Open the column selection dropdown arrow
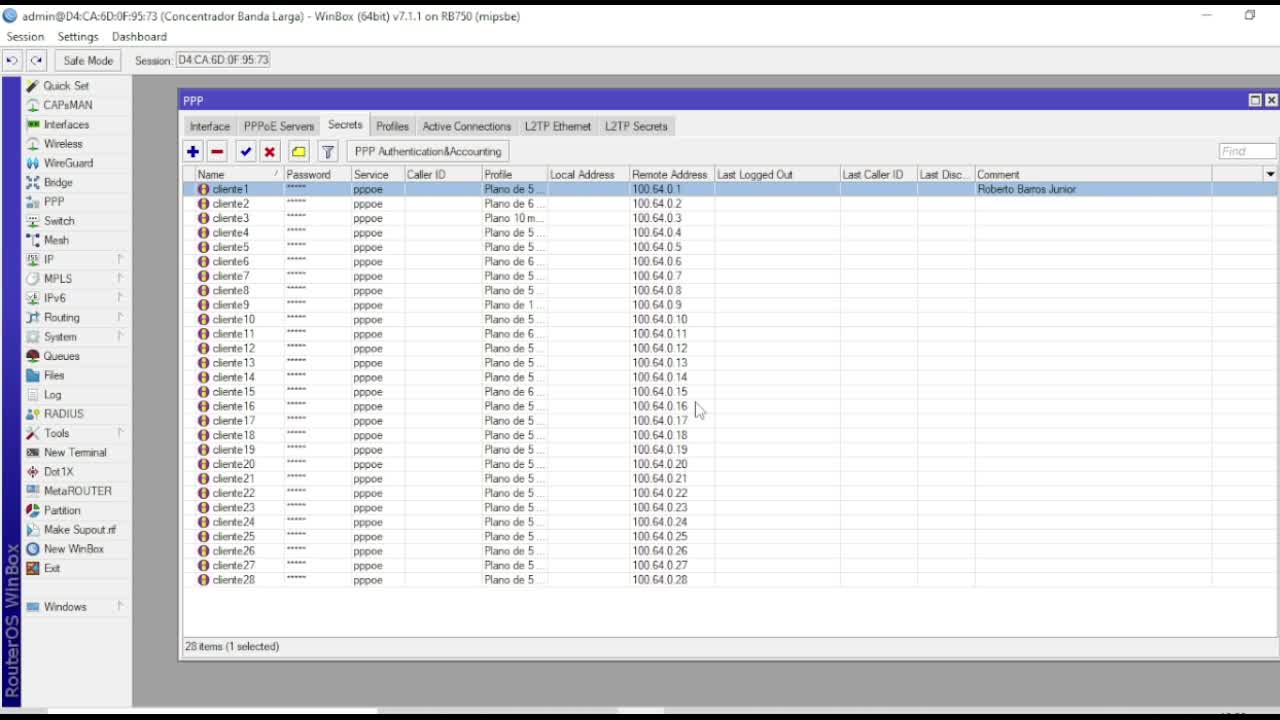This screenshot has height=720, width=1280. [x=1270, y=174]
